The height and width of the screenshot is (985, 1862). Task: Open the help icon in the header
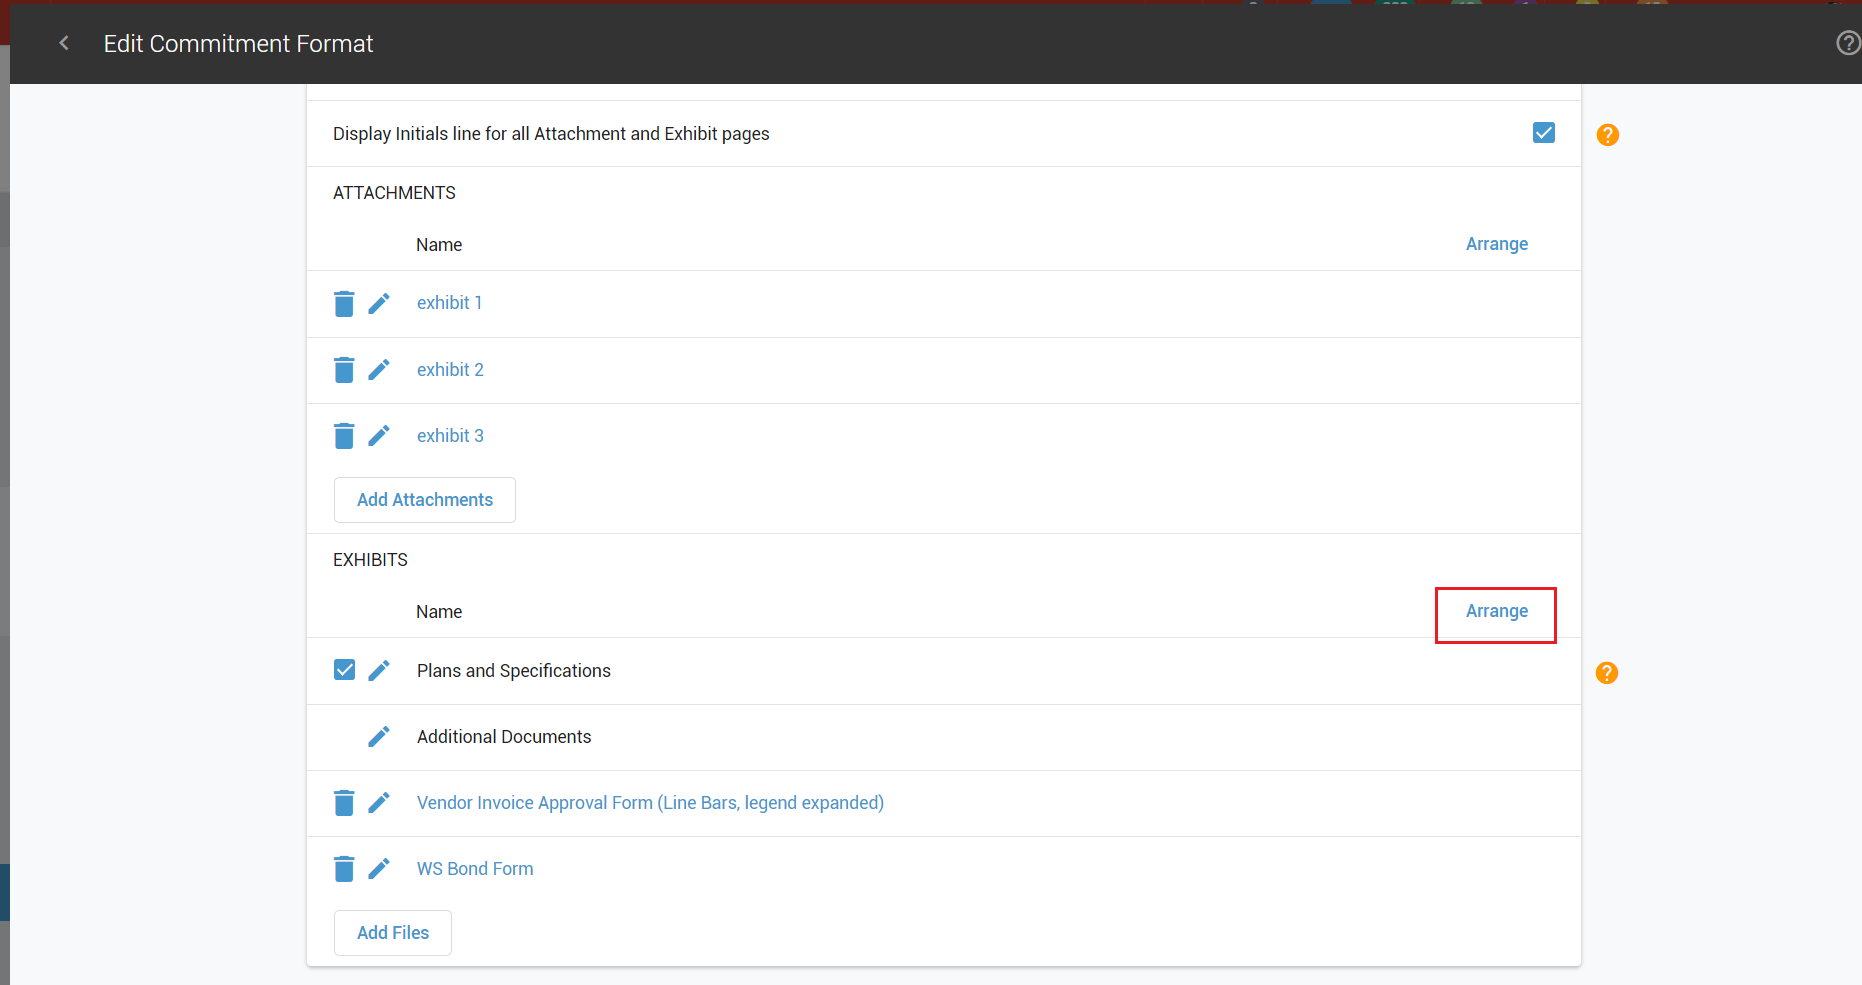tap(1847, 43)
